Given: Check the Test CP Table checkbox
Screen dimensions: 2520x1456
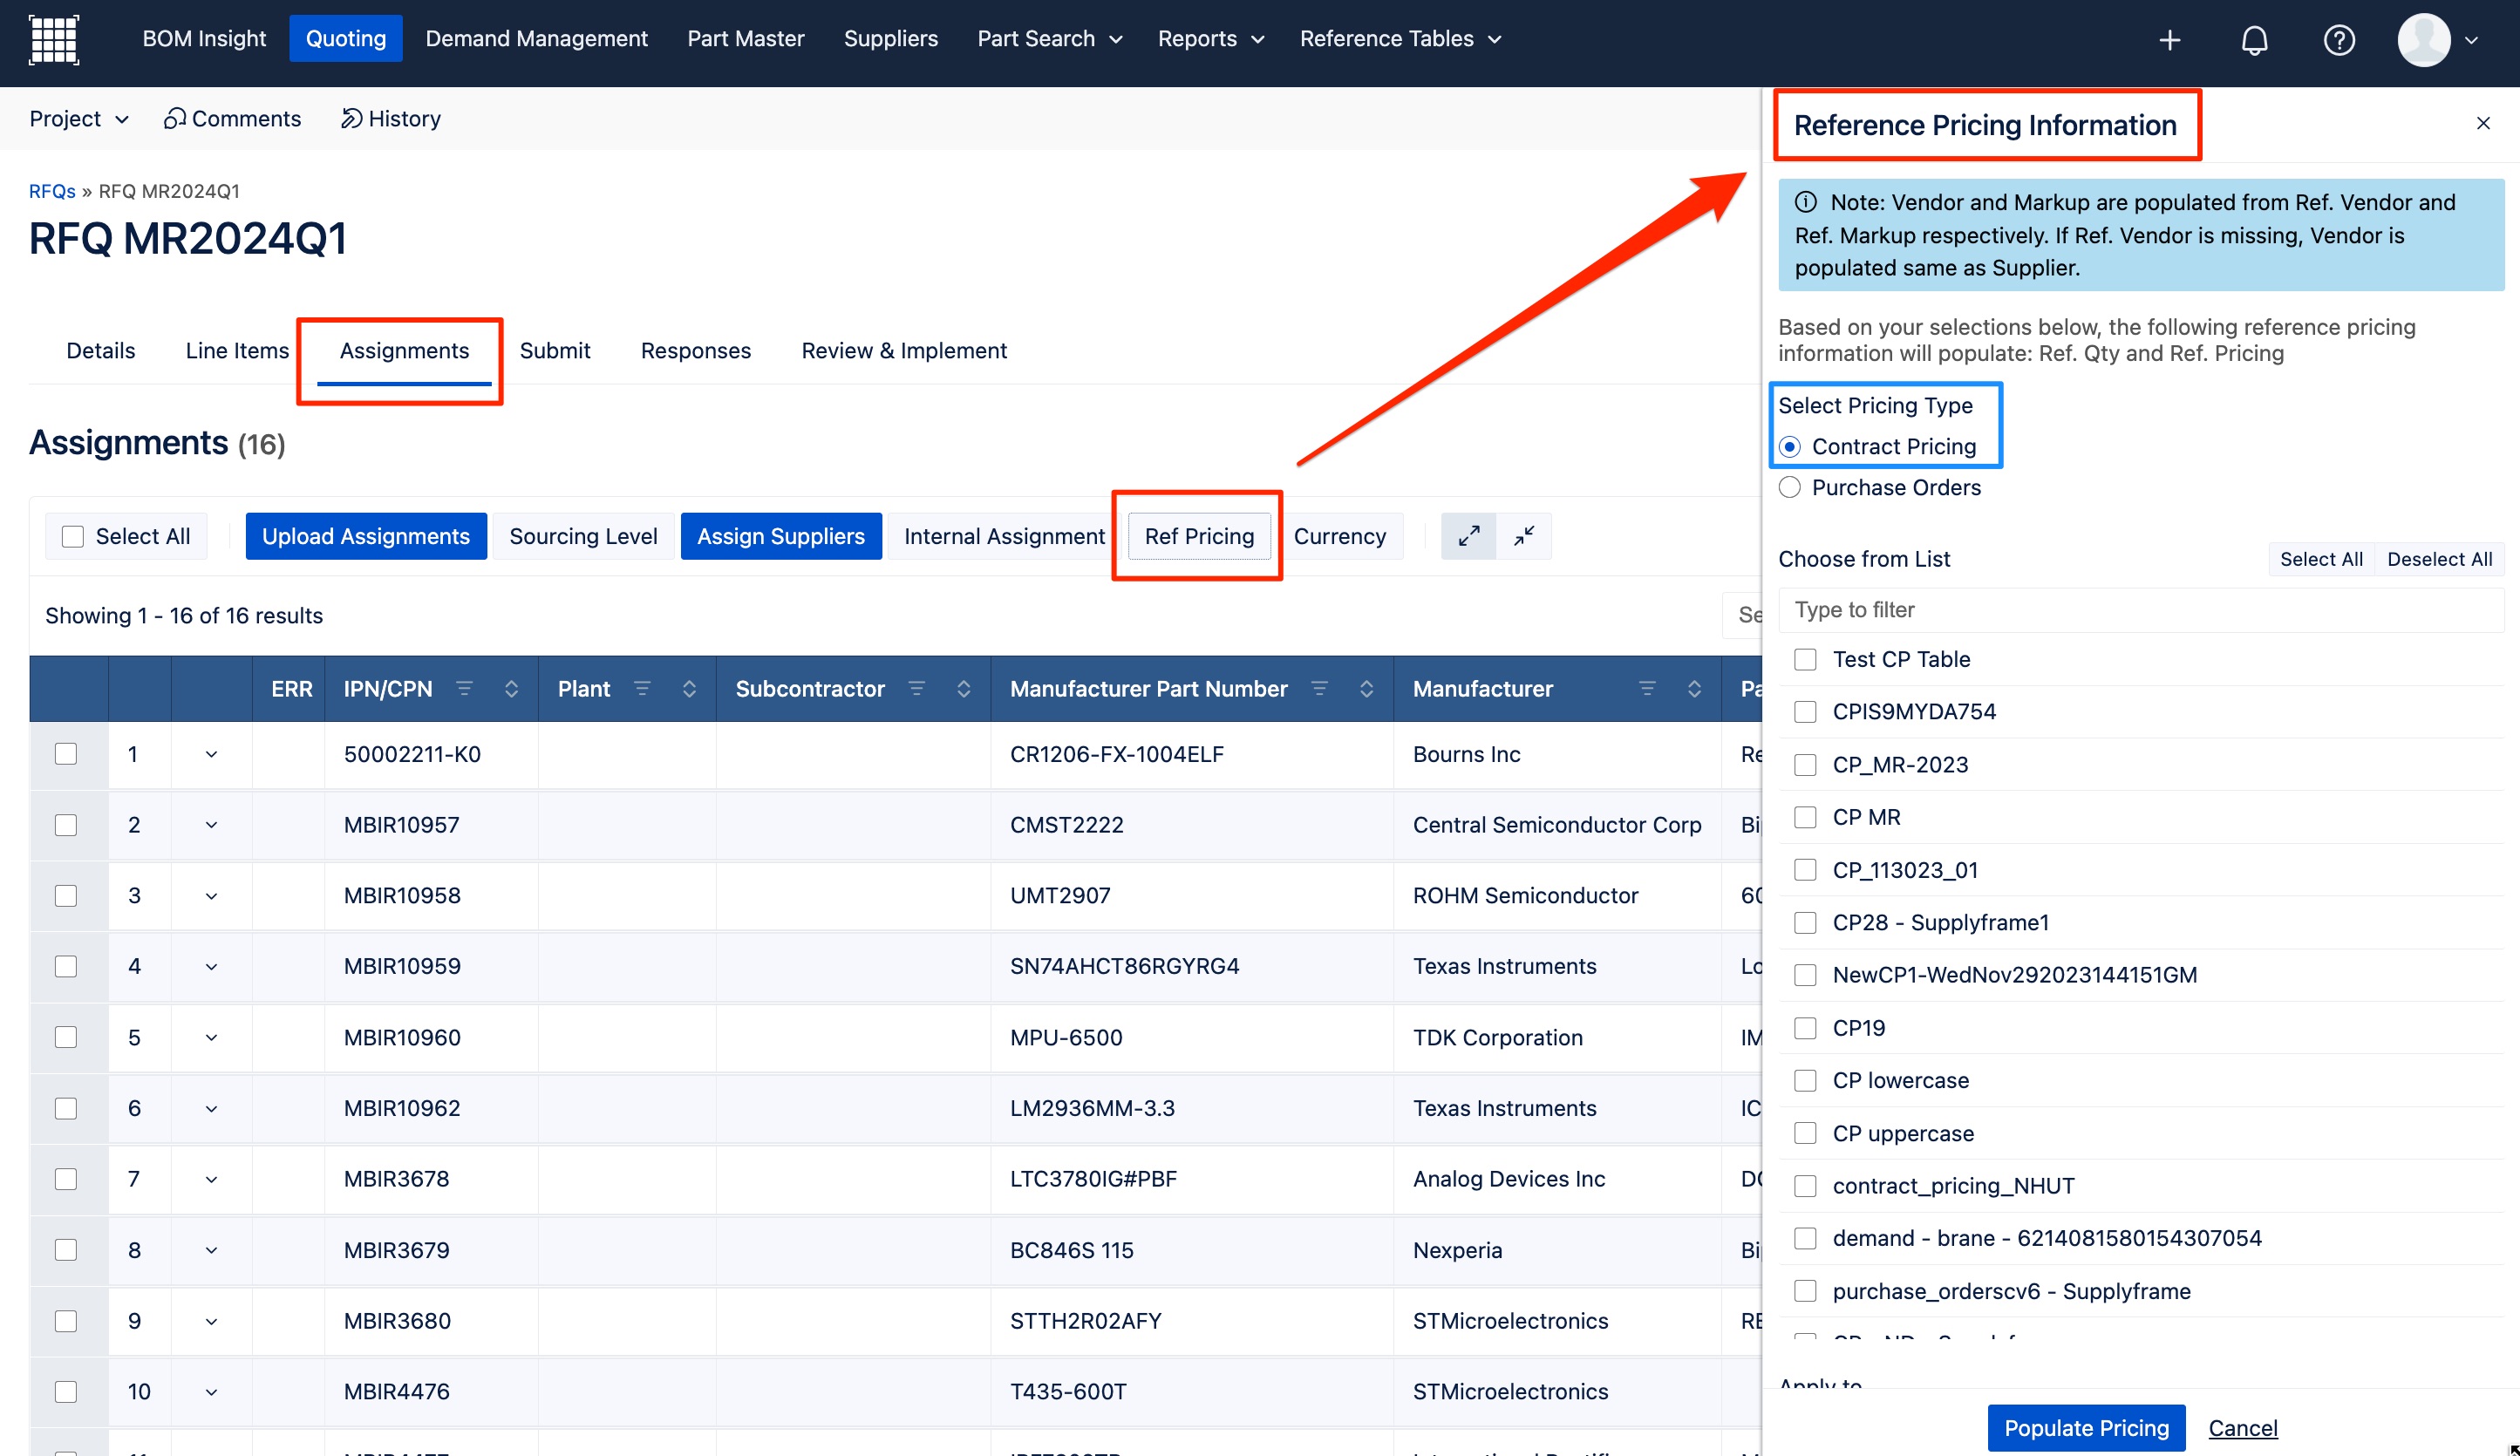Looking at the screenshot, I should click(x=1805, y=659).
